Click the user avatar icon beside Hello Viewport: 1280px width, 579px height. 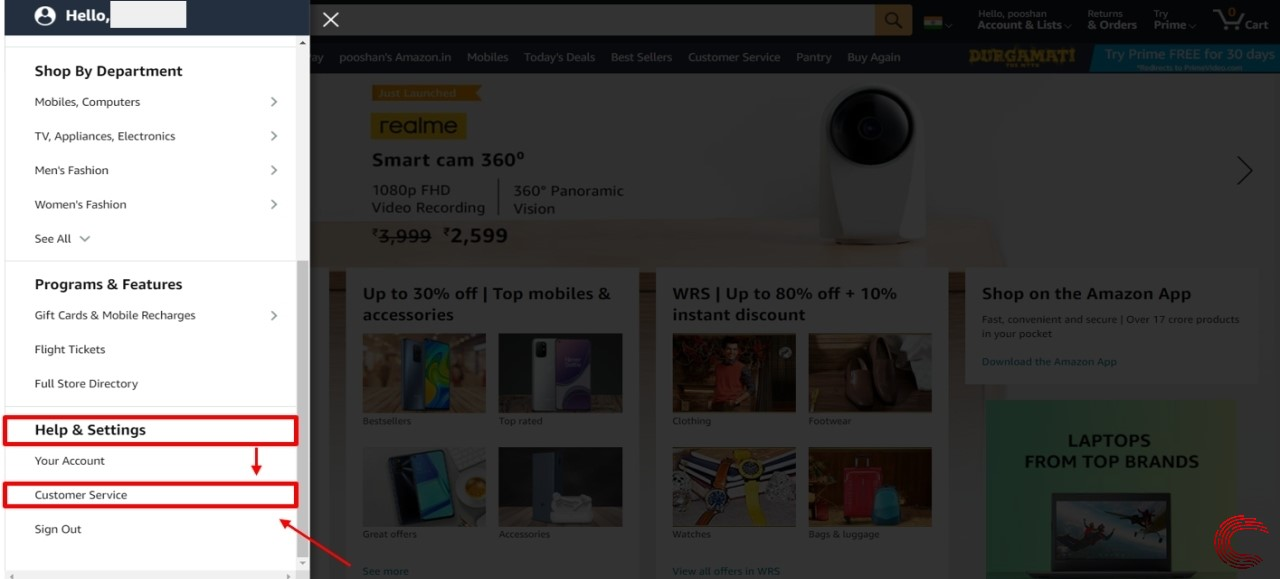click(x=45, y=16)
